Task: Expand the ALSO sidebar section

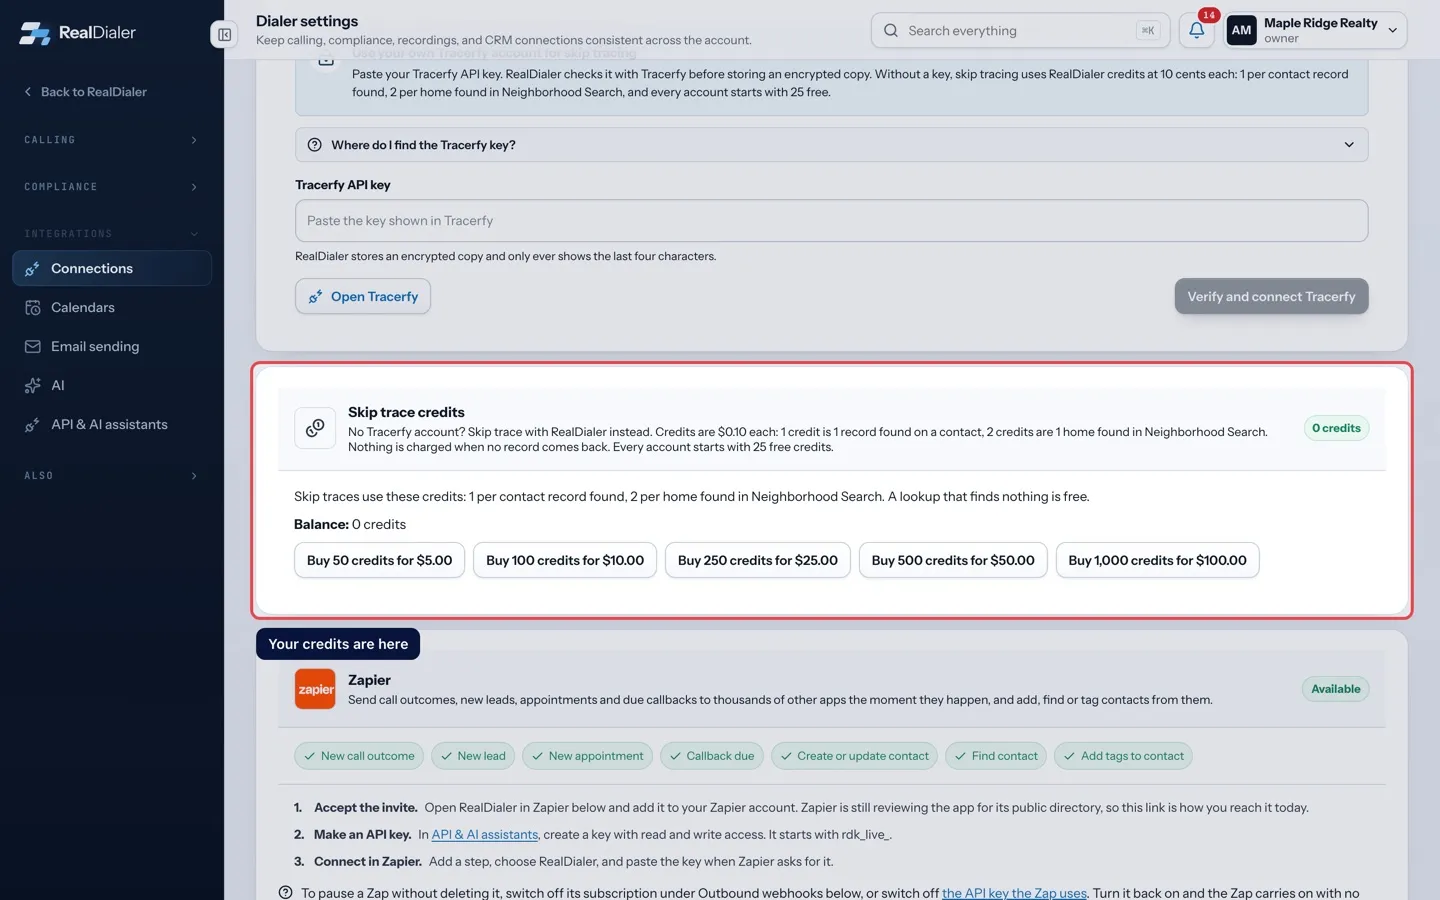Action: tap(111, 476)
